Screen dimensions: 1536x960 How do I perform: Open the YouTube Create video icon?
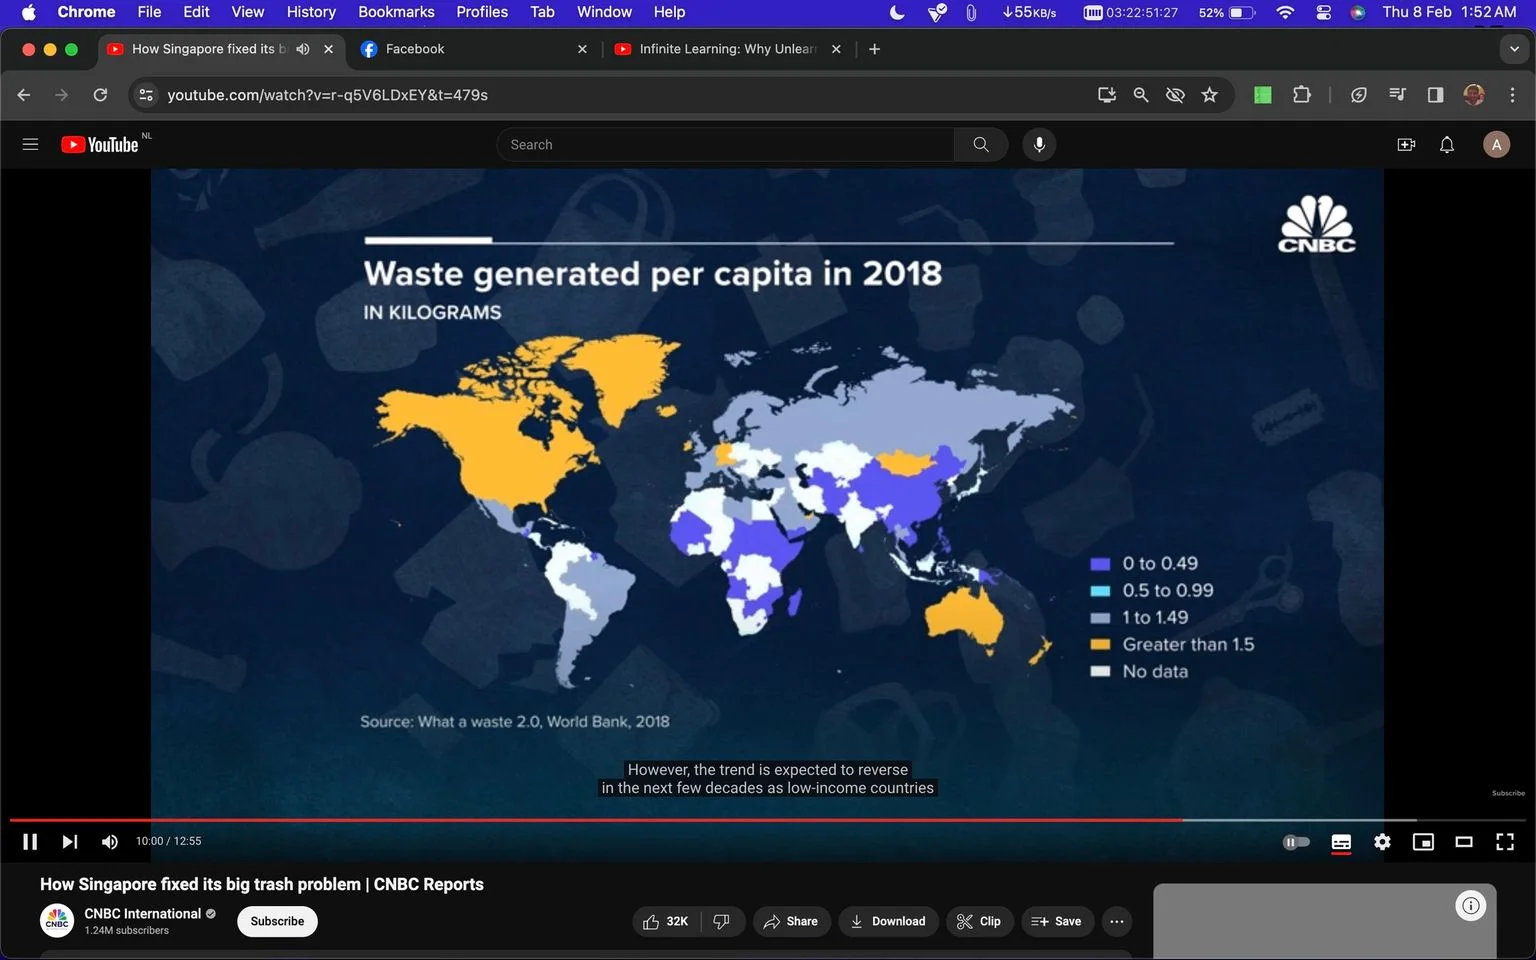(1406, 145)
